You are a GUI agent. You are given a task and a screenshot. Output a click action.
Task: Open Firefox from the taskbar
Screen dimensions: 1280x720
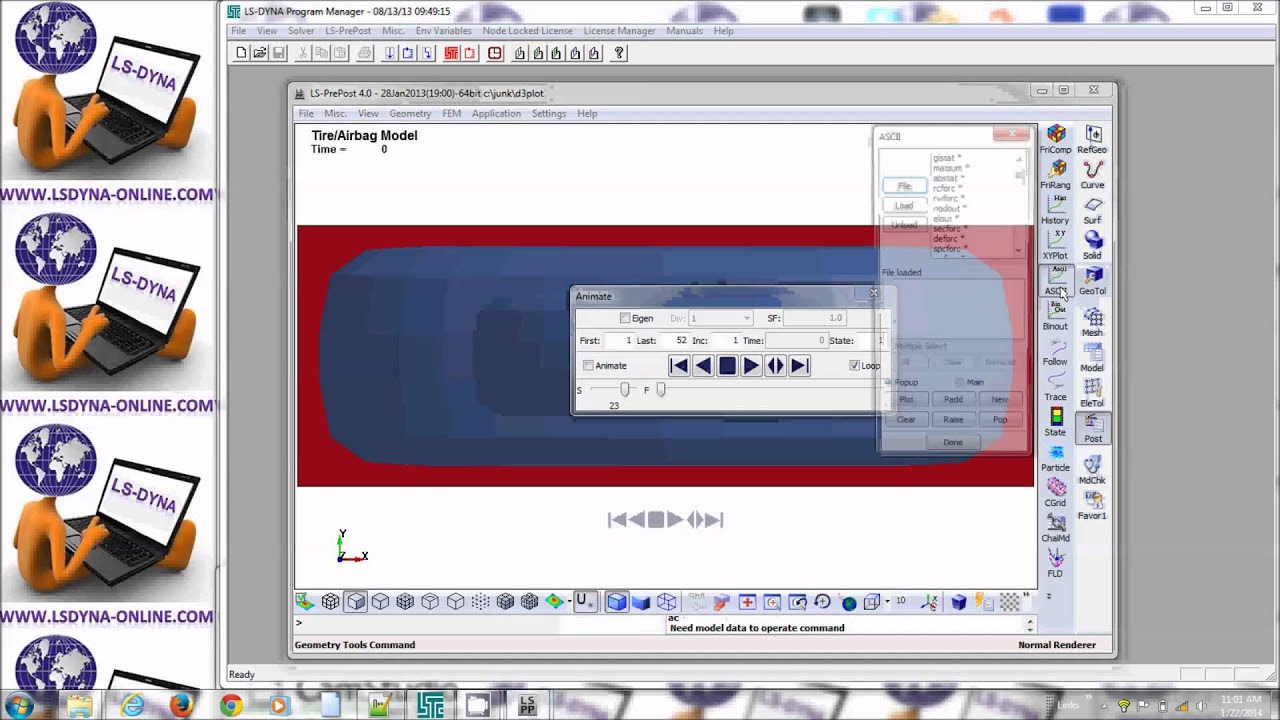tap(181, 706)
